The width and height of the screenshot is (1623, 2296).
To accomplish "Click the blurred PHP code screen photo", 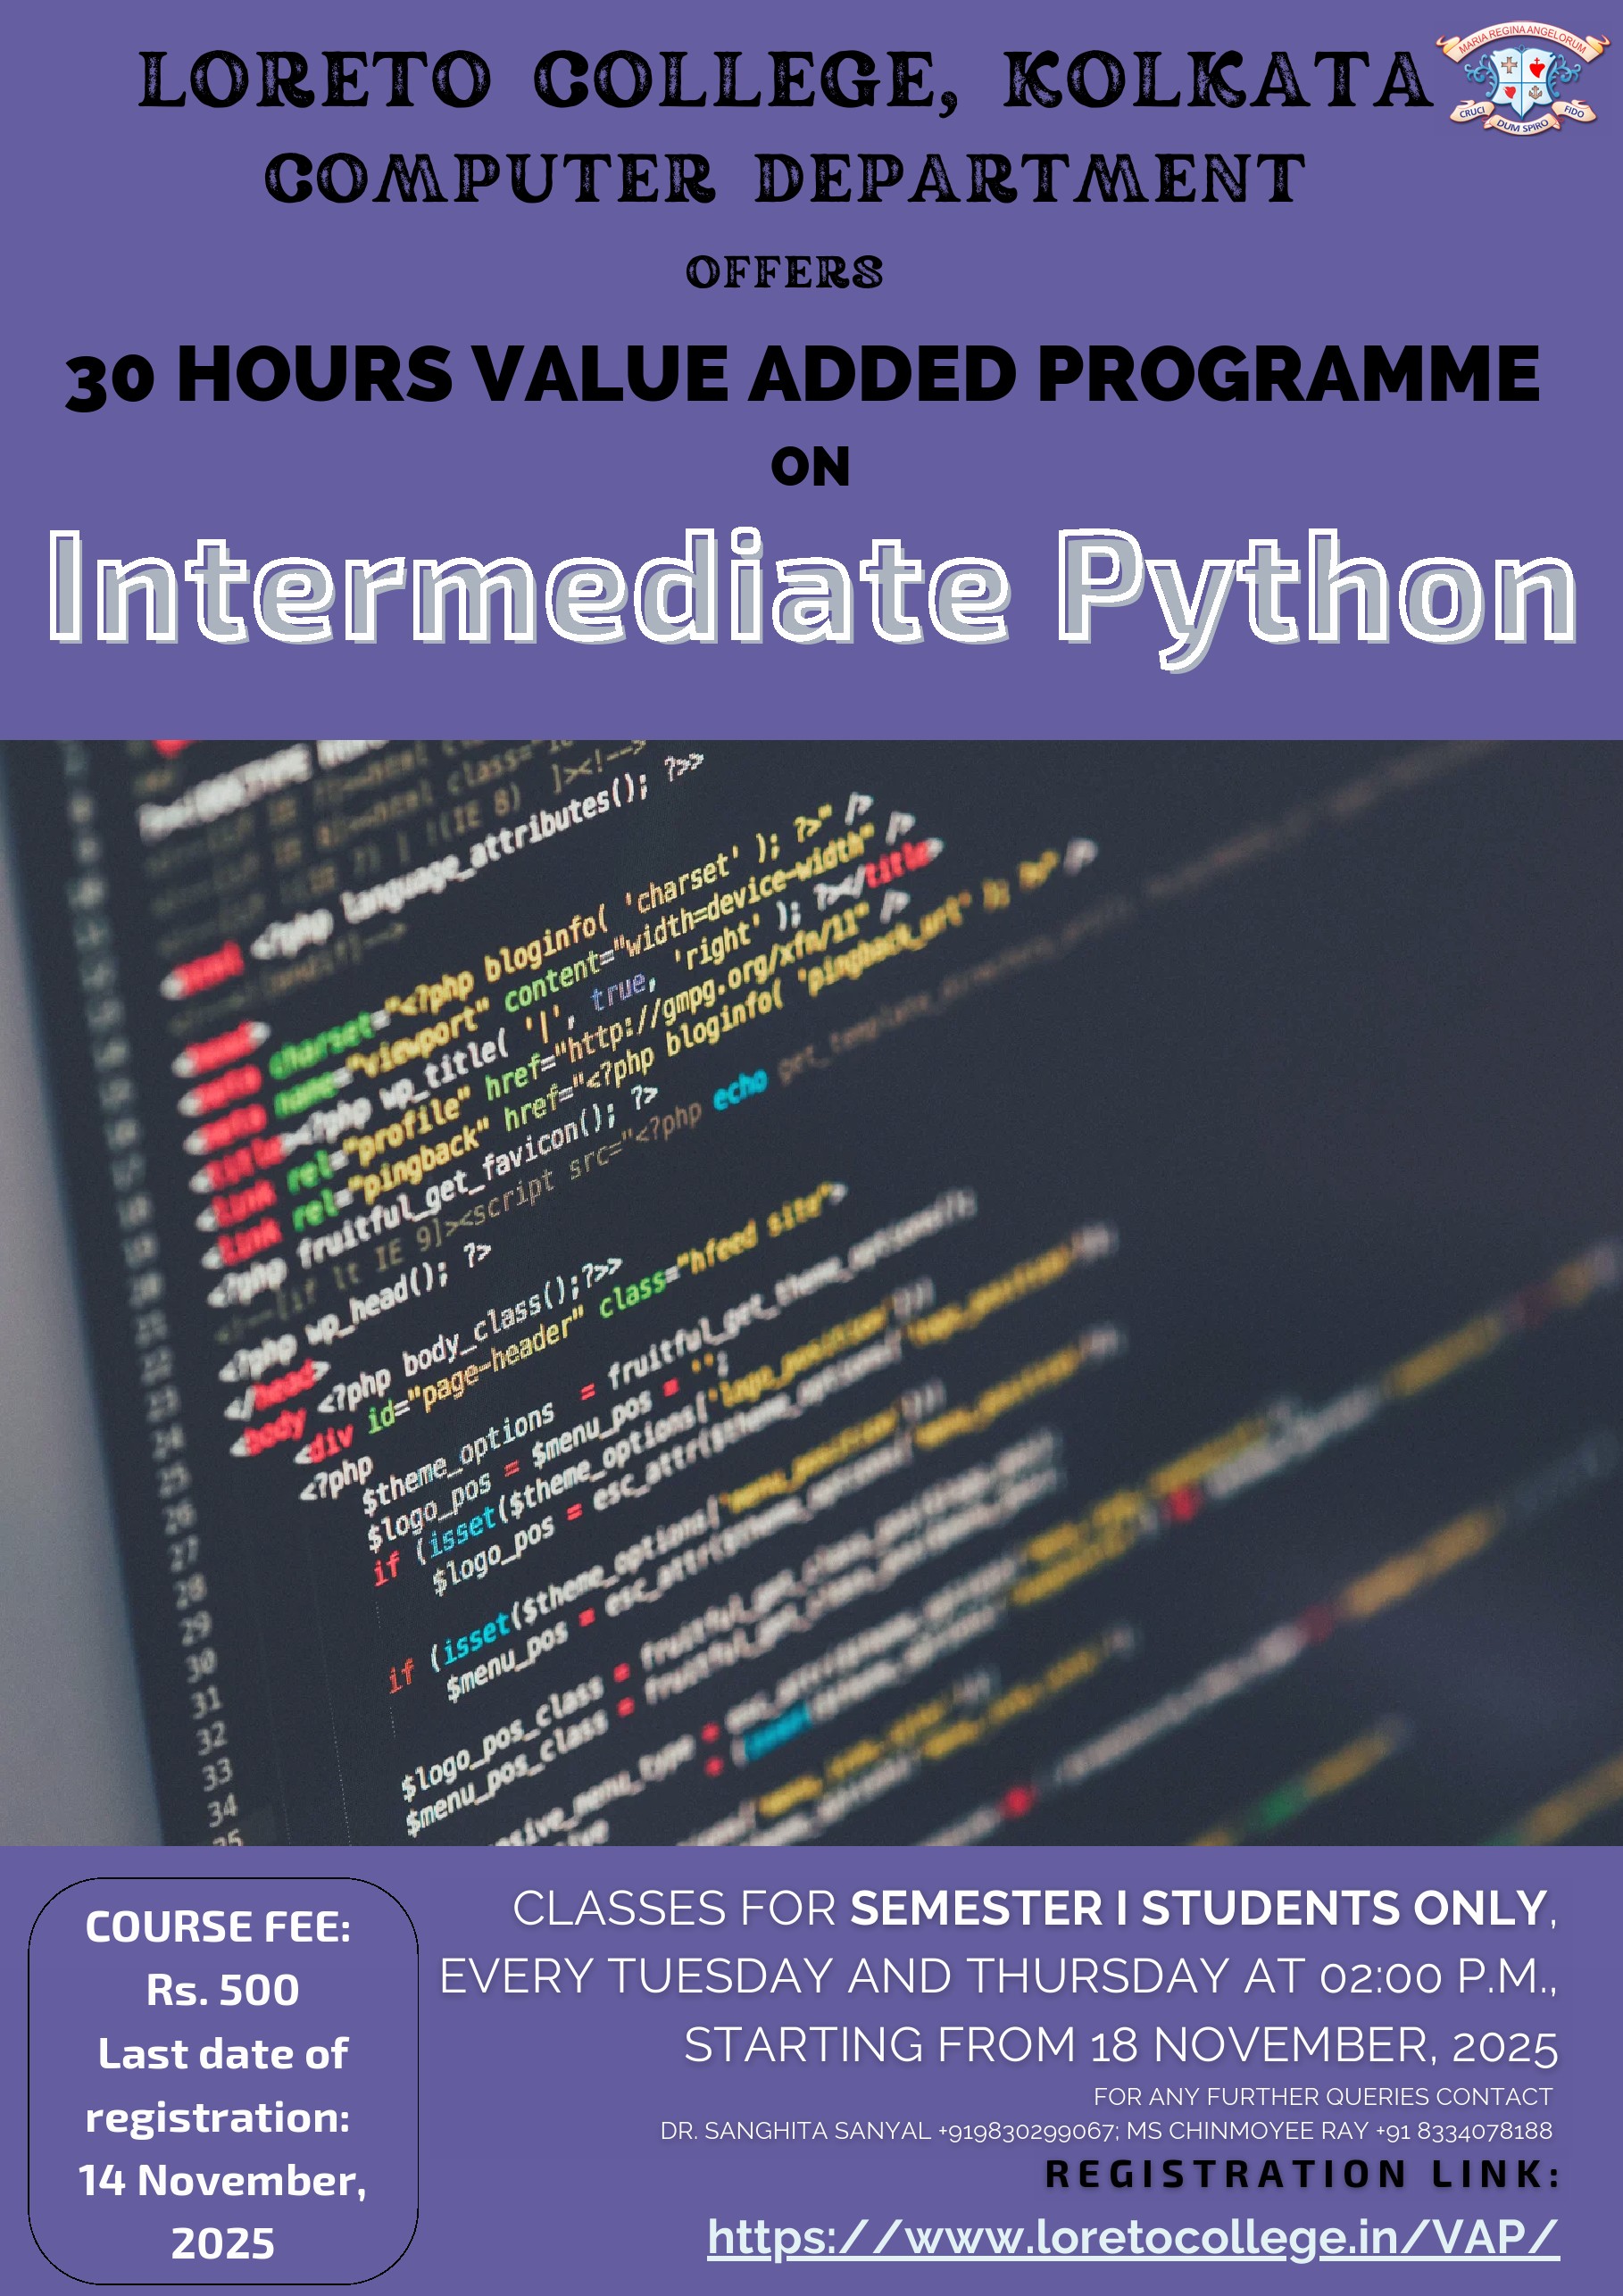I will click(811, 1290).
